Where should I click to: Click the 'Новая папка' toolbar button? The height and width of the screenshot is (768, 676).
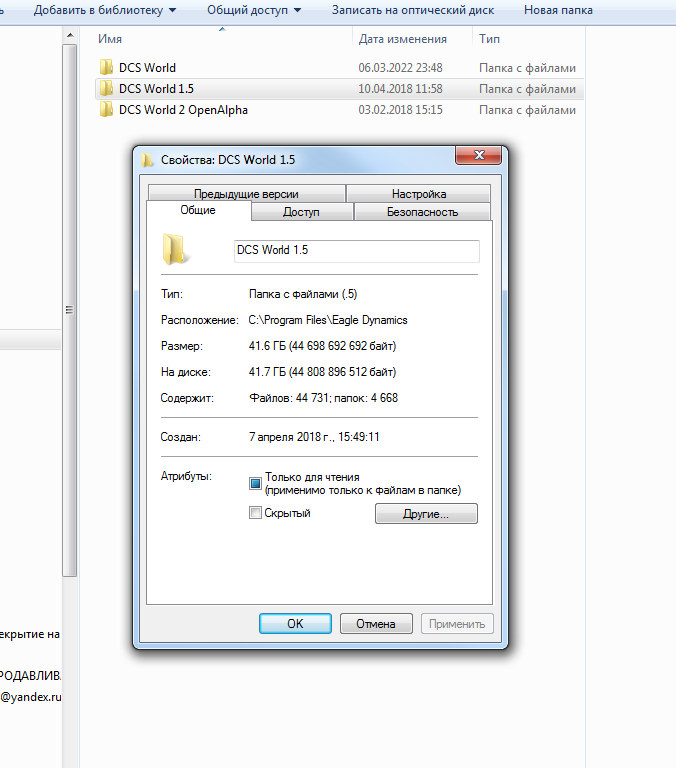pos(558,10)
